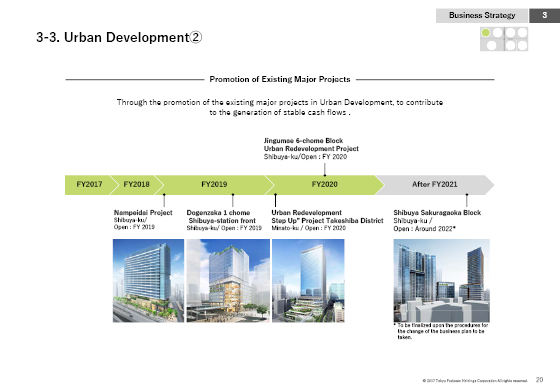This screenshot has width=560, height=388.
Task: Click 'Shibuya-station front' text
Action: click(x=222, y=221)
